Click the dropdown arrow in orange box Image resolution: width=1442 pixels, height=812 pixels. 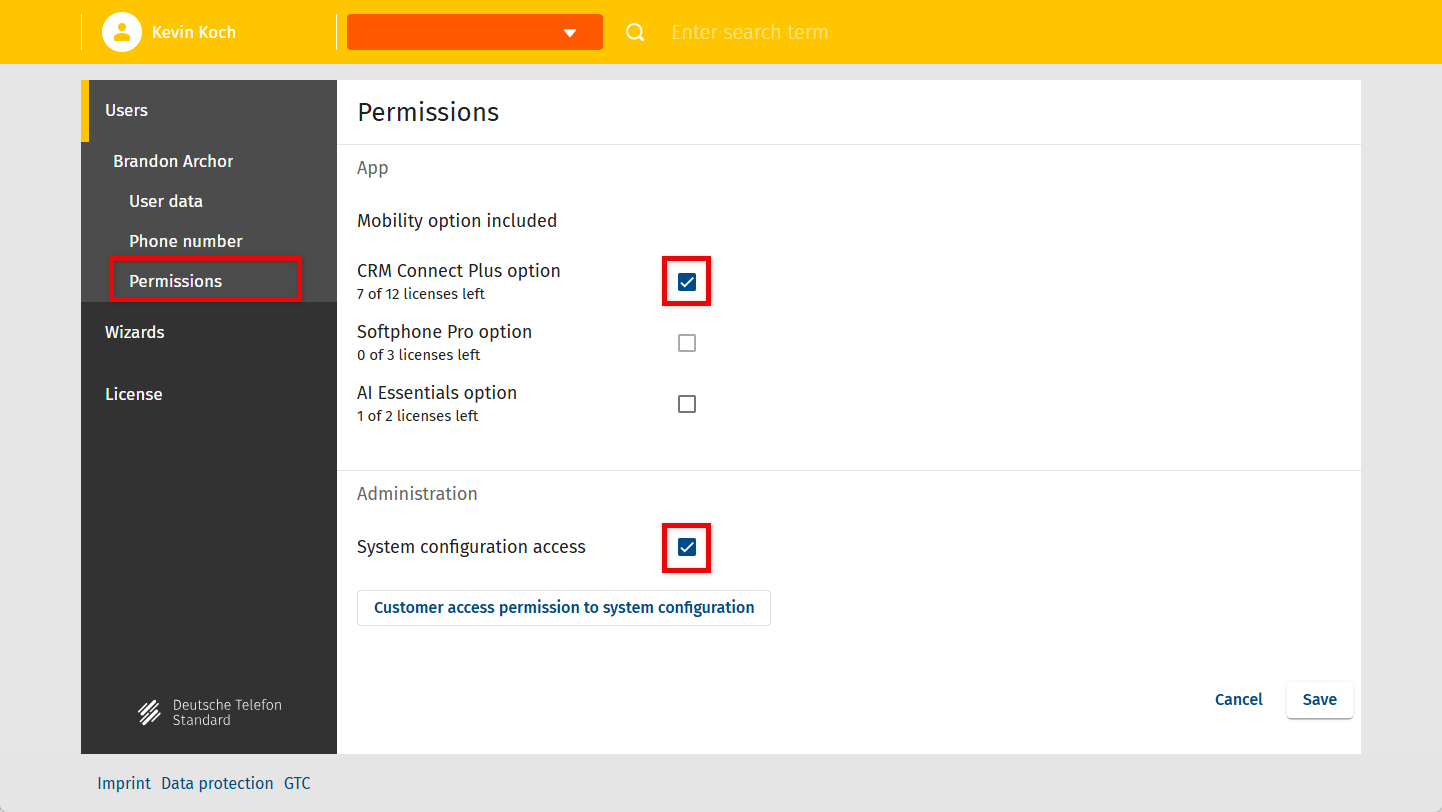(570, 33)
